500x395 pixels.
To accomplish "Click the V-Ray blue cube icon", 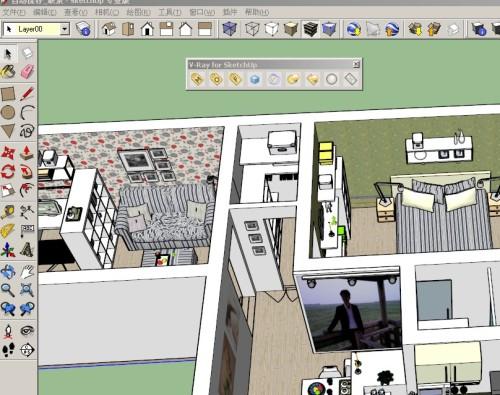I will click(x=255, y=79).
